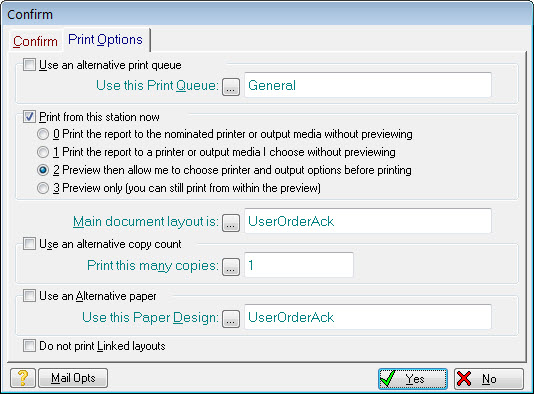Select option 3 Preview only

coord(43,188)
